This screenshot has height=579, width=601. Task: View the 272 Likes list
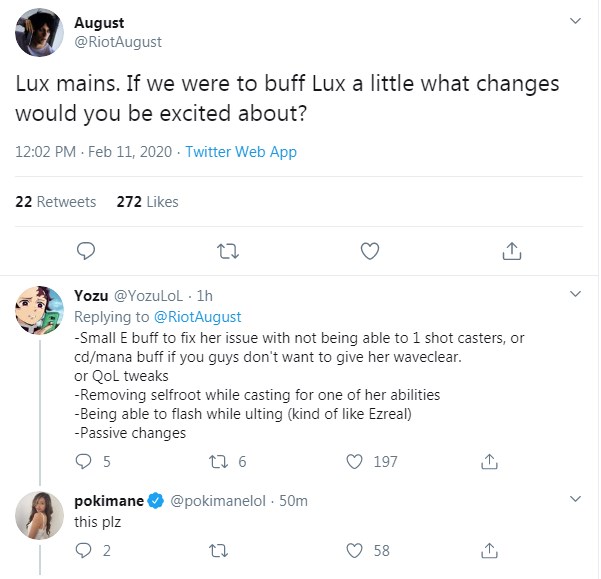pos(147,202)
